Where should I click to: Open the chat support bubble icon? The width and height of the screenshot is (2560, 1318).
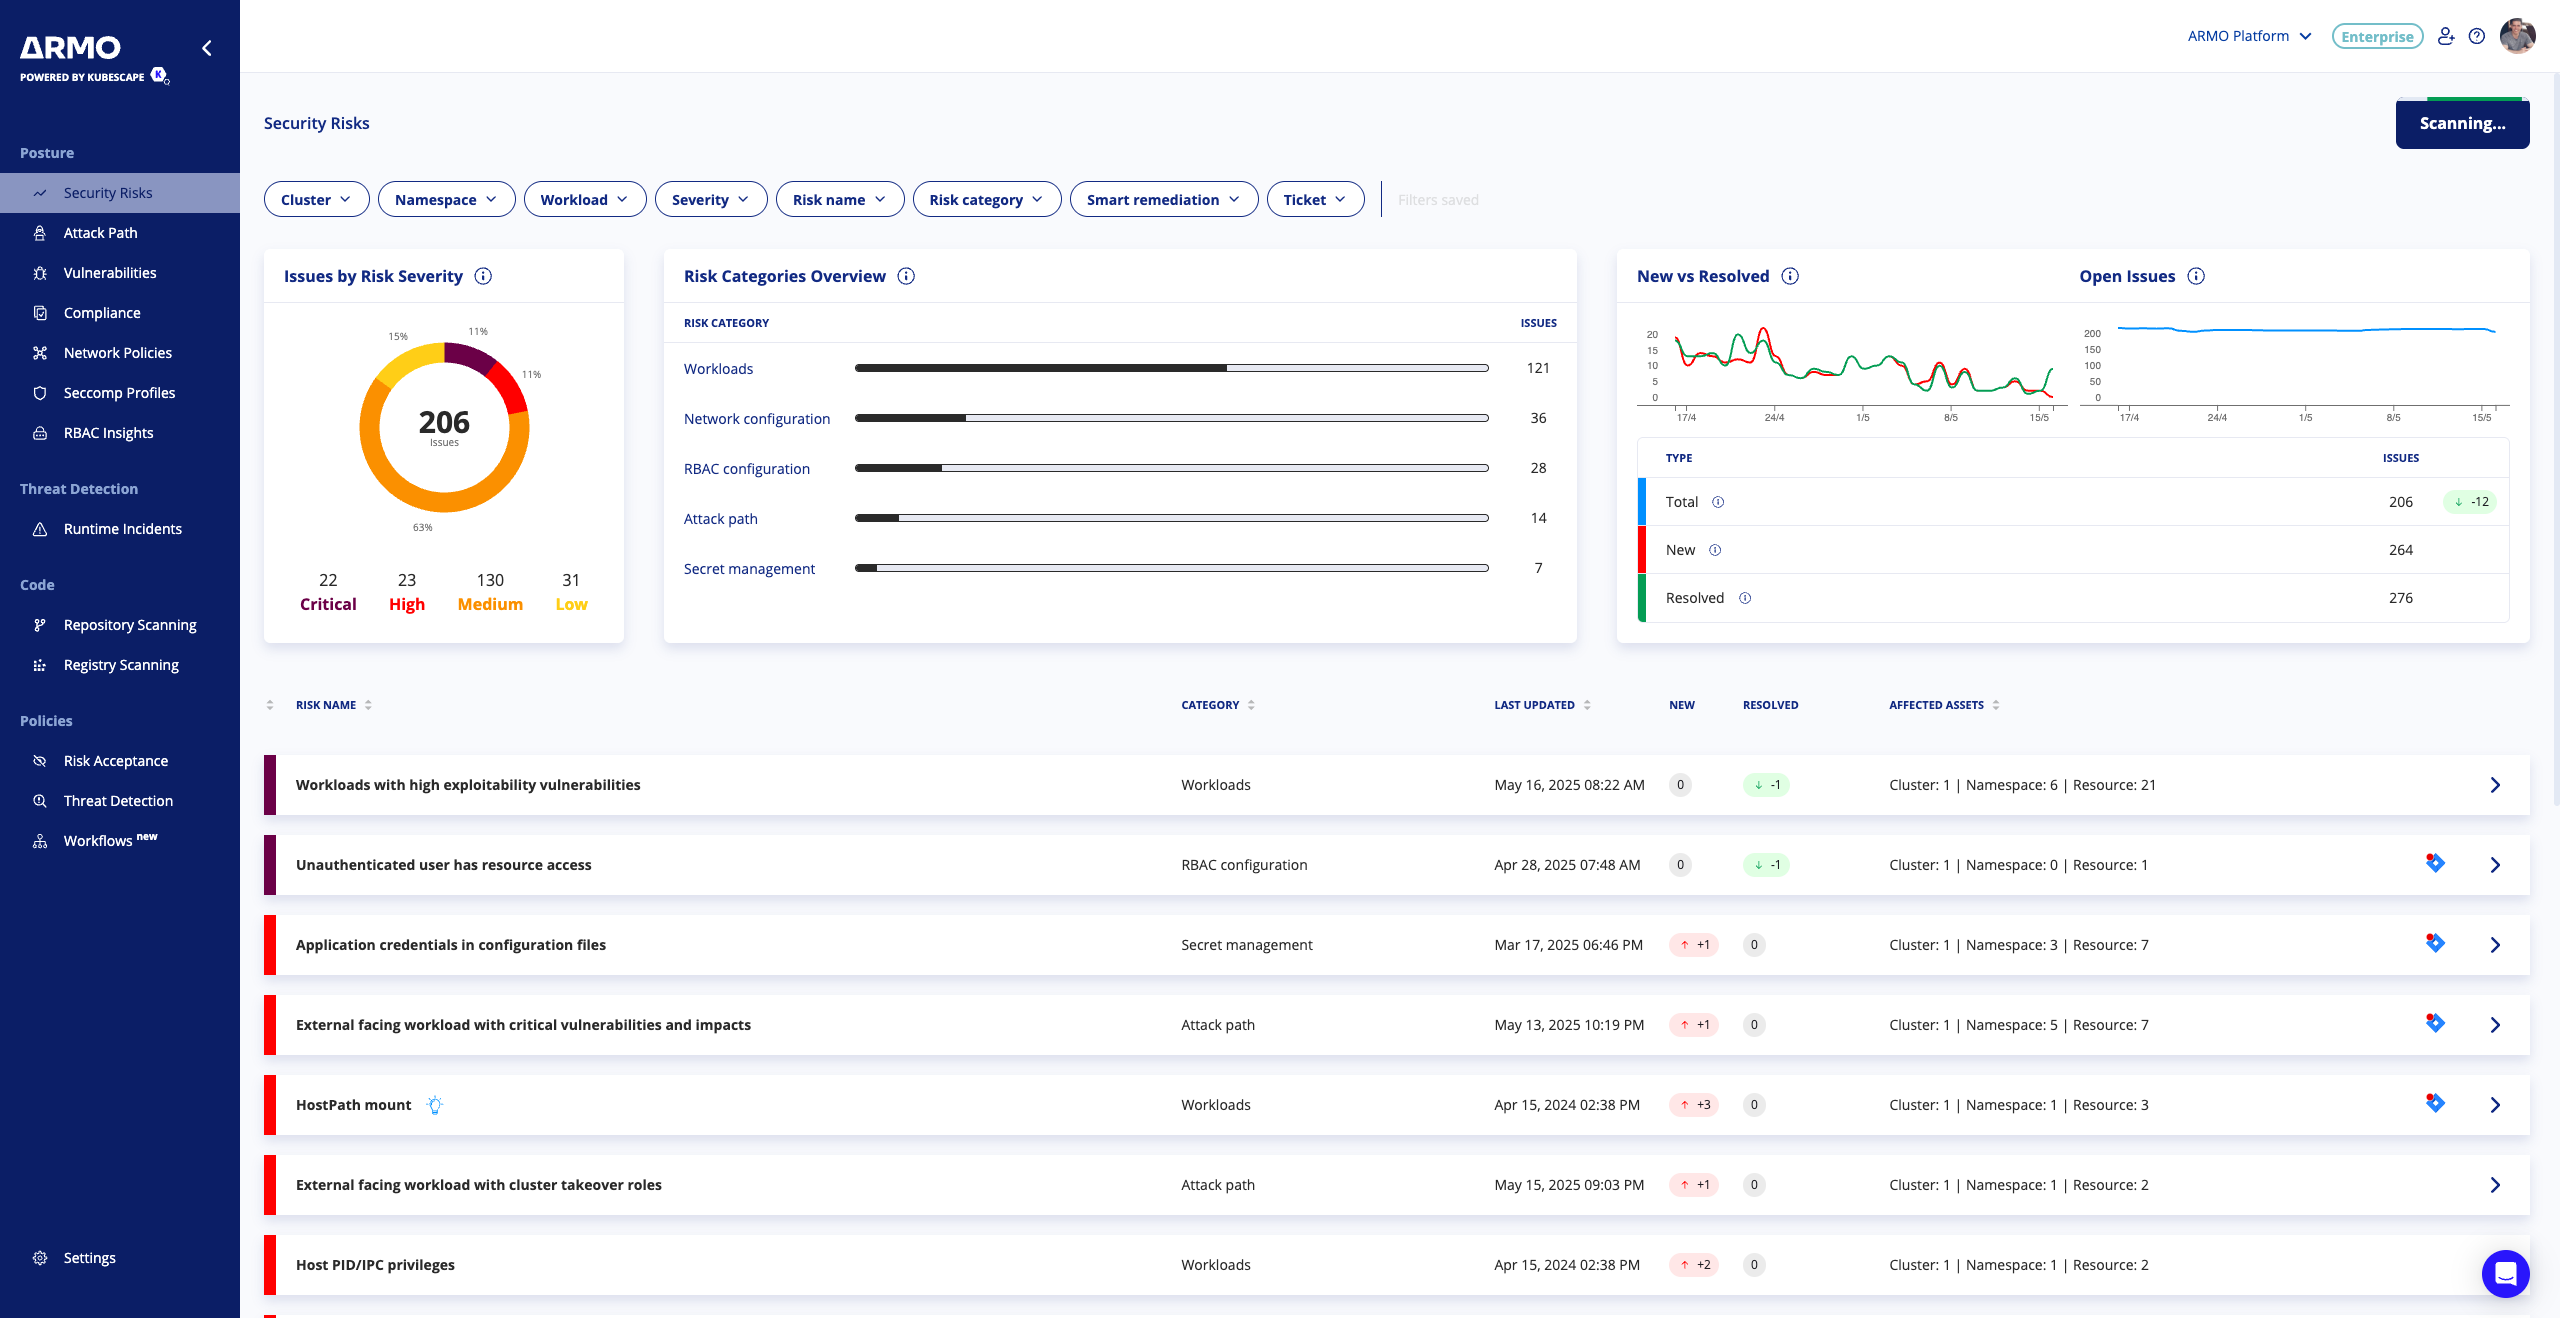tap(2505, 1273)
